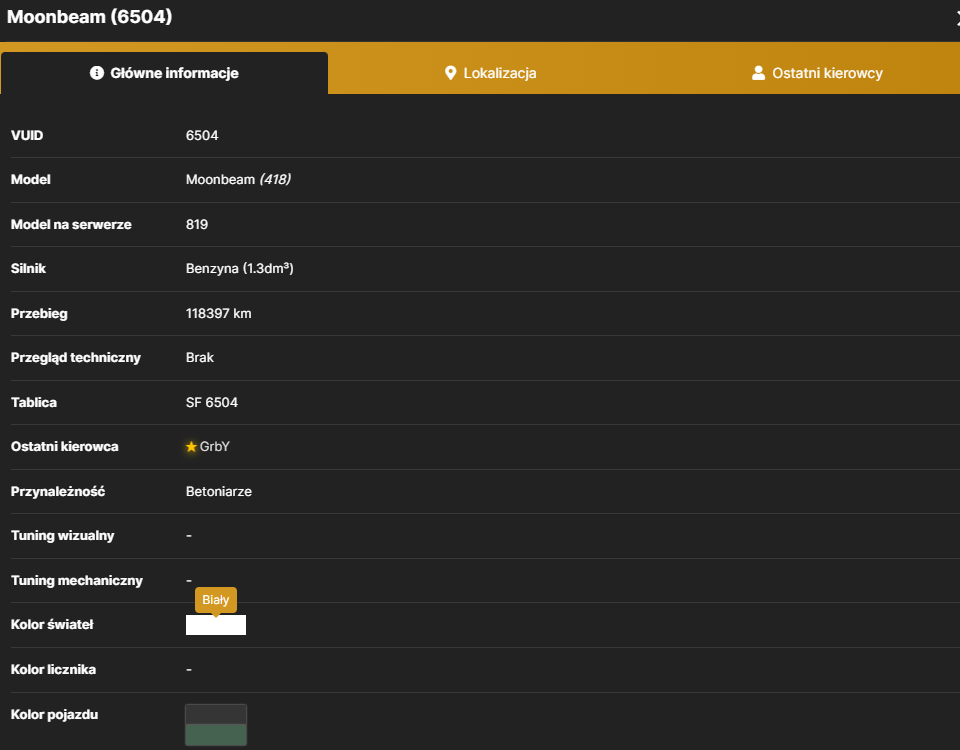
Task: Click the Przynależność label
Action: click(58, 492)
